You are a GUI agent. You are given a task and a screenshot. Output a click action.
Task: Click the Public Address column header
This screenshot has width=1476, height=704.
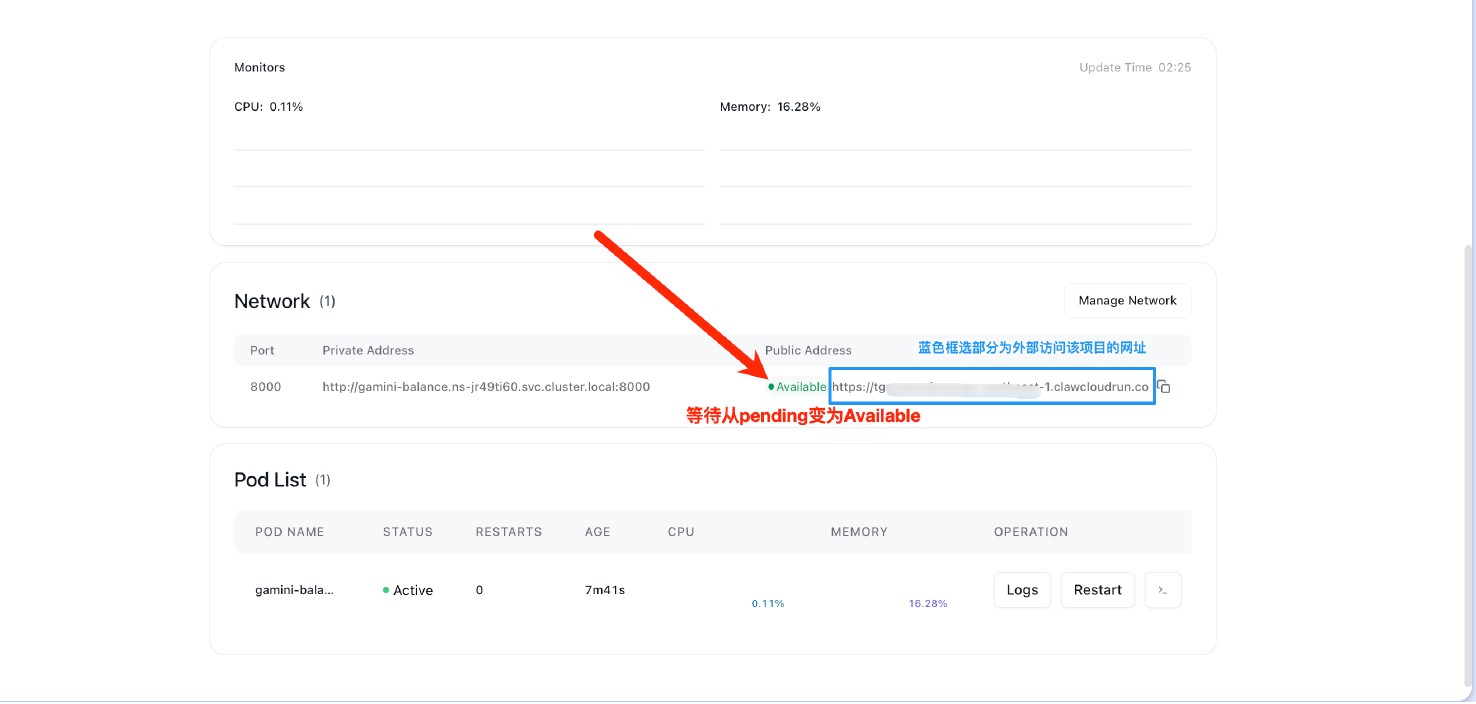click(x=808, y=350)
